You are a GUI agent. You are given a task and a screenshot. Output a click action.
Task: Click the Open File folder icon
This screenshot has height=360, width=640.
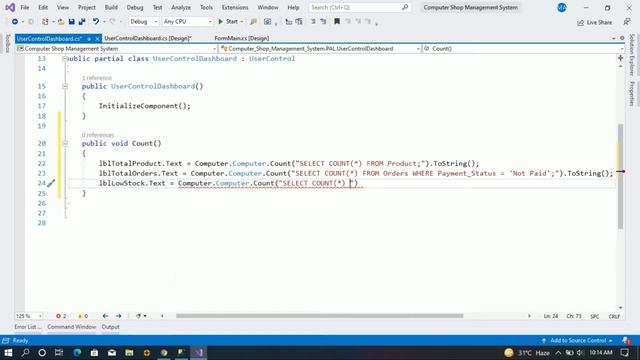pyautogui.click(x=61, y=22)
